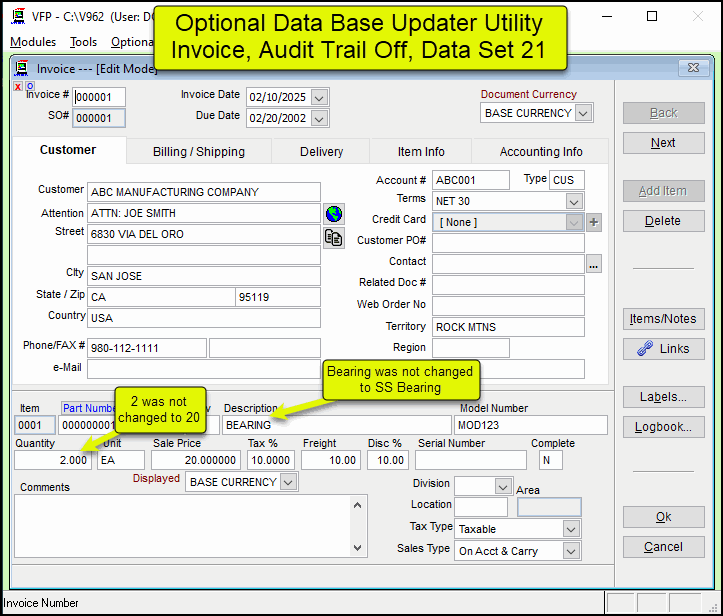Click the Complete field showing N

click(551, 460)
